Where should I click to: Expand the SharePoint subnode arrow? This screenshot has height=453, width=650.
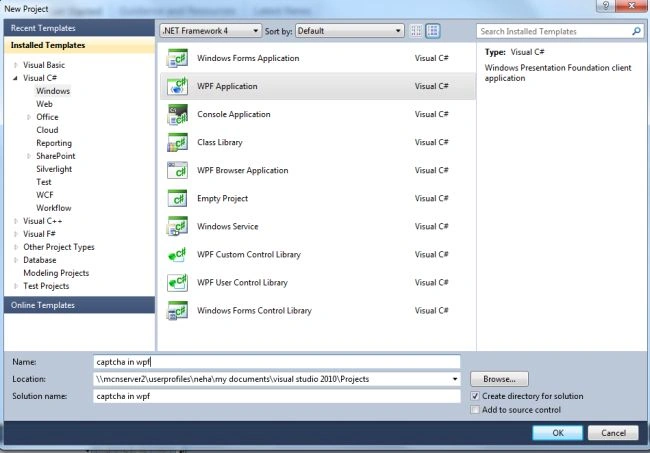pyautogui.click(x=29, y=156)
